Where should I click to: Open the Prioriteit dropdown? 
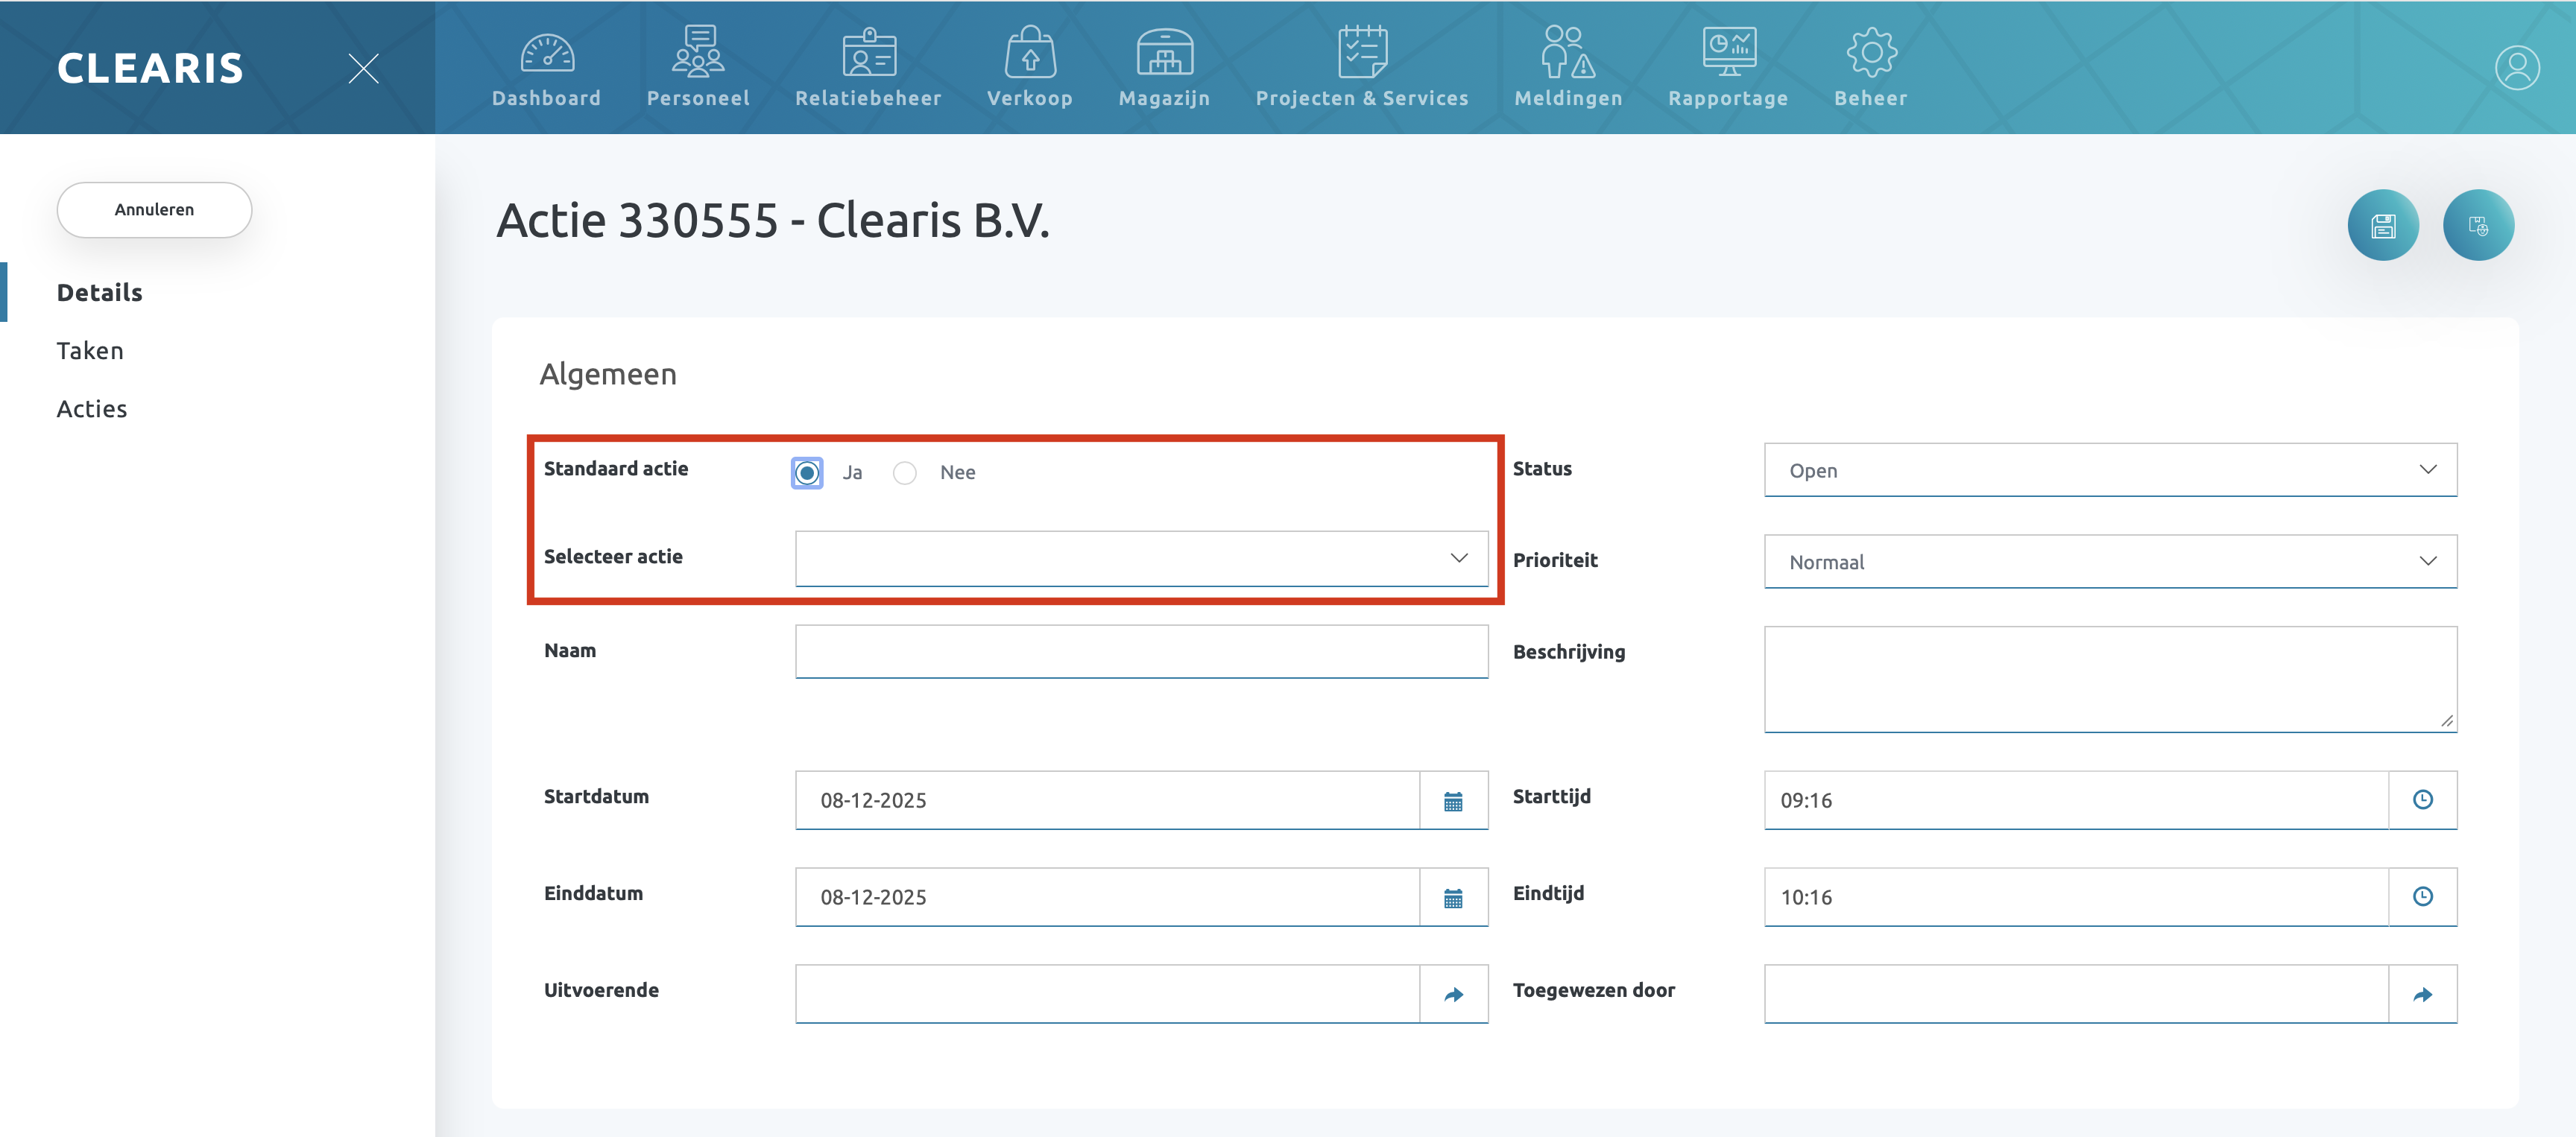pos(2110,562)
